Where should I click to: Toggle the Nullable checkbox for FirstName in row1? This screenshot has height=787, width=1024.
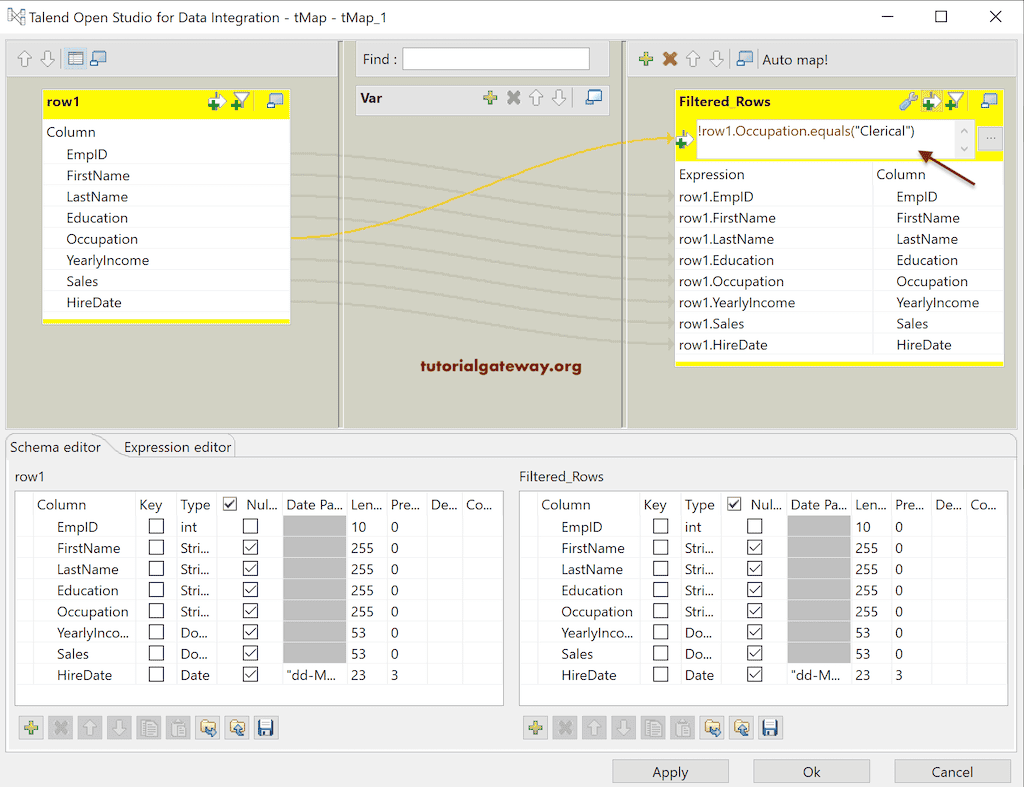[251, 547]
